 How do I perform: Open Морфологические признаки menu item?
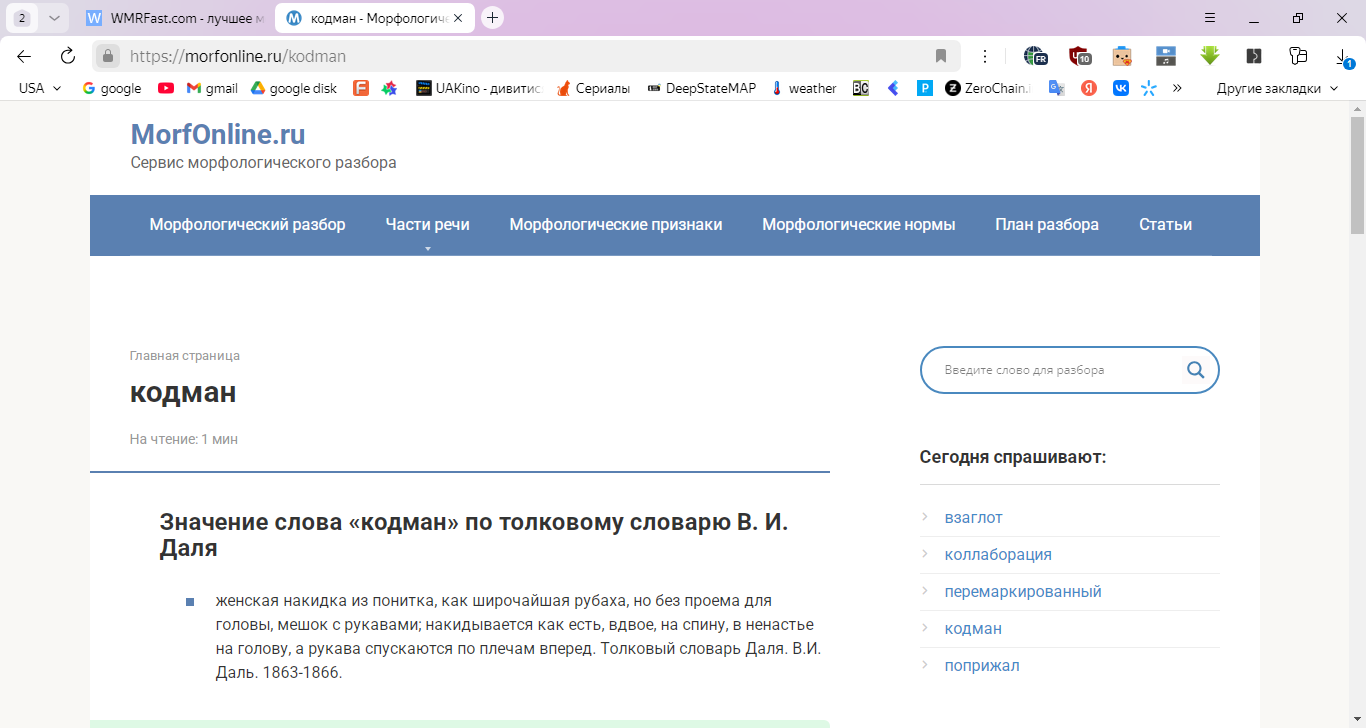[x=616, y=225]
